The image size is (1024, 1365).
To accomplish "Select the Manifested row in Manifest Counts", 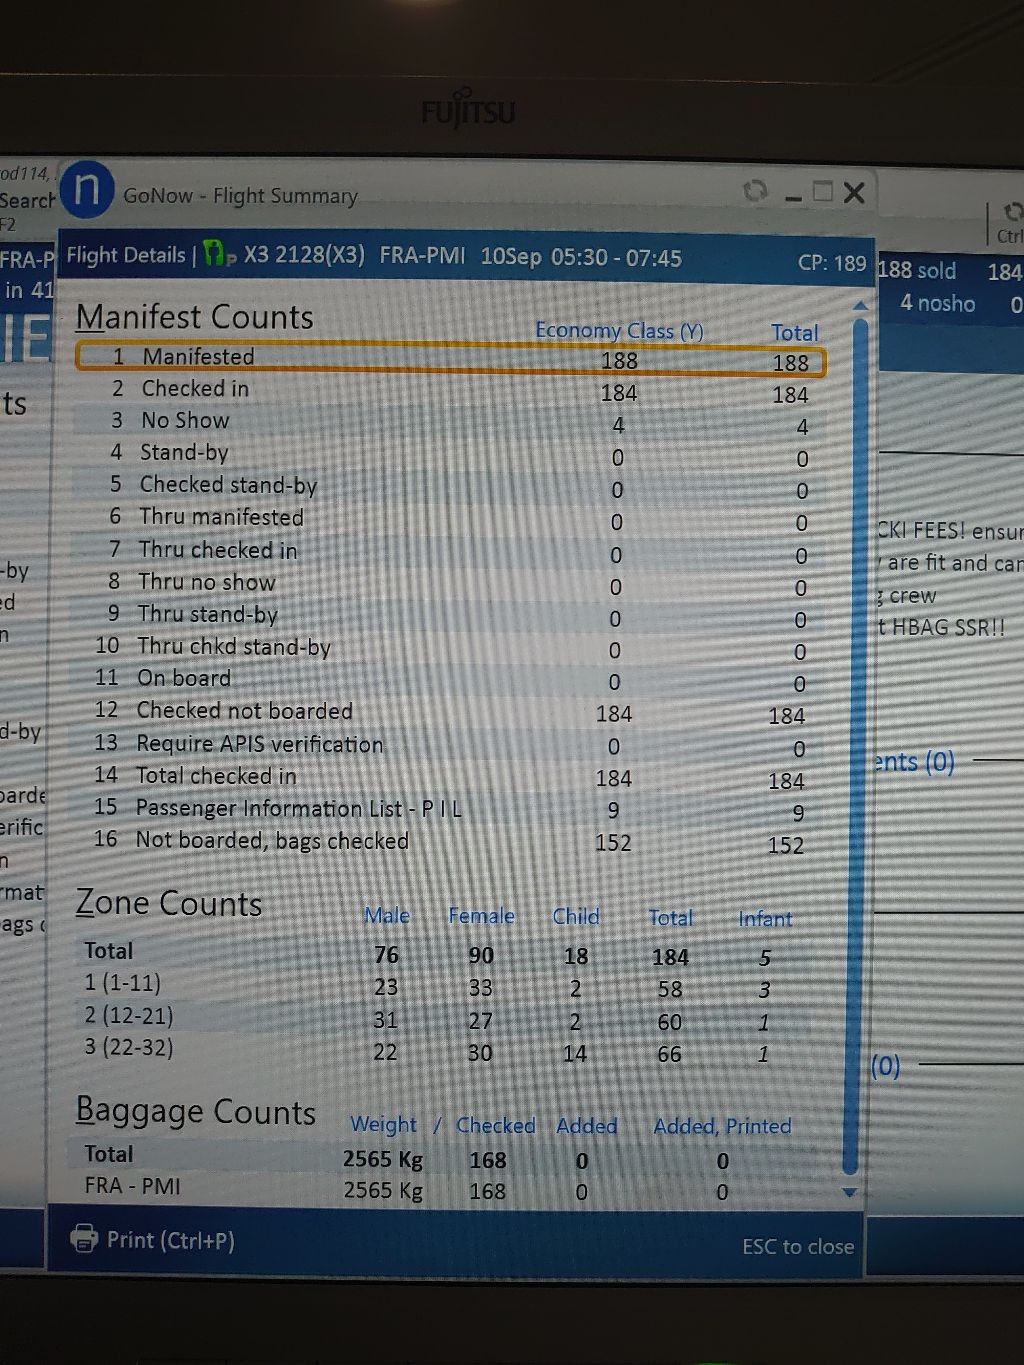I will (x=450, y=358).
